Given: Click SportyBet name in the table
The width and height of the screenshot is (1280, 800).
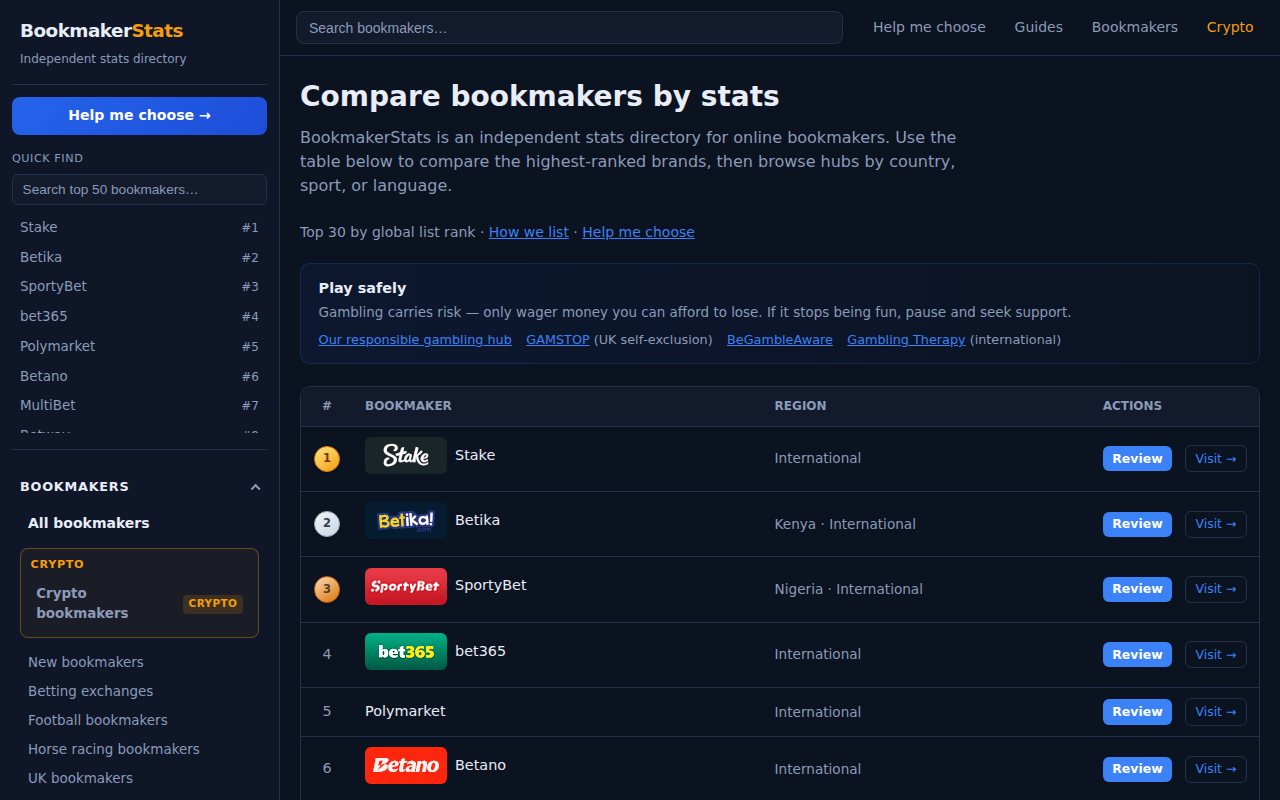Looking at the screenshot, I should point(491,585).
